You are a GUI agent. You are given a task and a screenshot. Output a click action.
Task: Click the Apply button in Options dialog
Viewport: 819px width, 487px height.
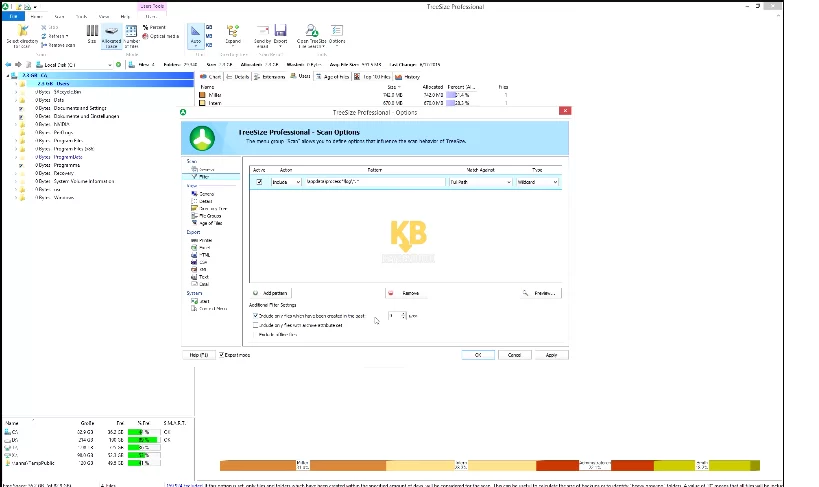point(550,355)
